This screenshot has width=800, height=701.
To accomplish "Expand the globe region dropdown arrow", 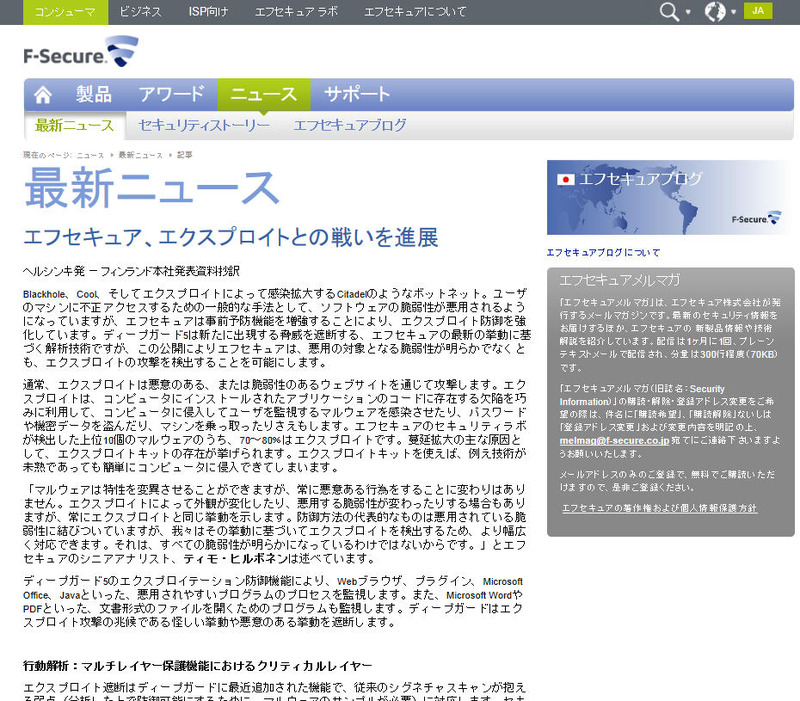I will [x=734, y=13].
